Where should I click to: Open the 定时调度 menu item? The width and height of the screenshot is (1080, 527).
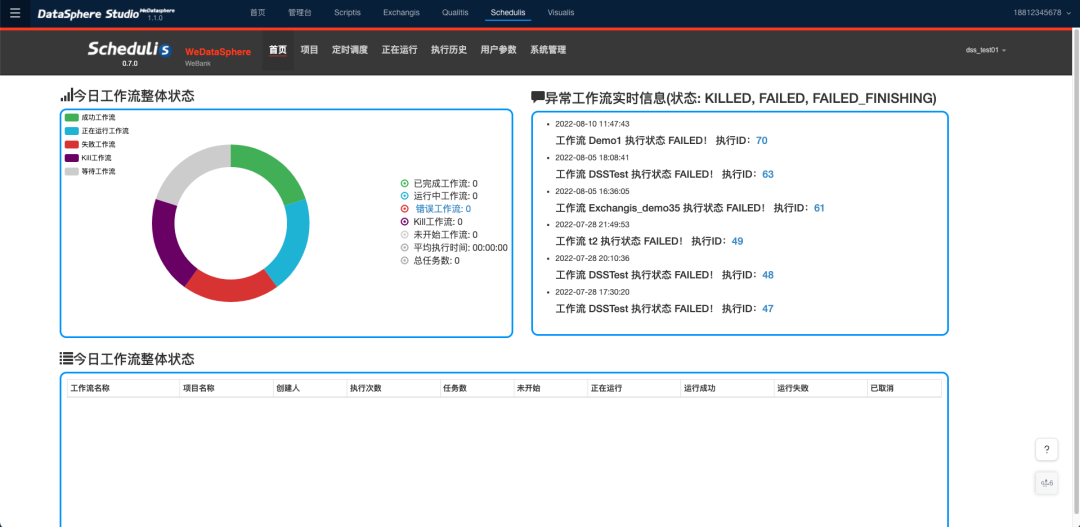click(x=350, y=50)
